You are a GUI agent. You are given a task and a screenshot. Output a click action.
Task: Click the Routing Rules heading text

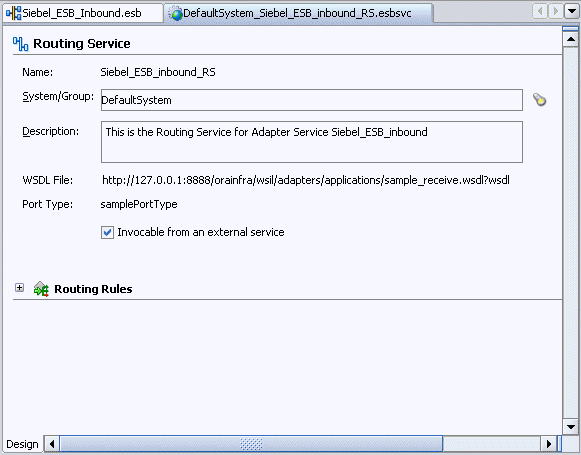(x=93, y=289)
